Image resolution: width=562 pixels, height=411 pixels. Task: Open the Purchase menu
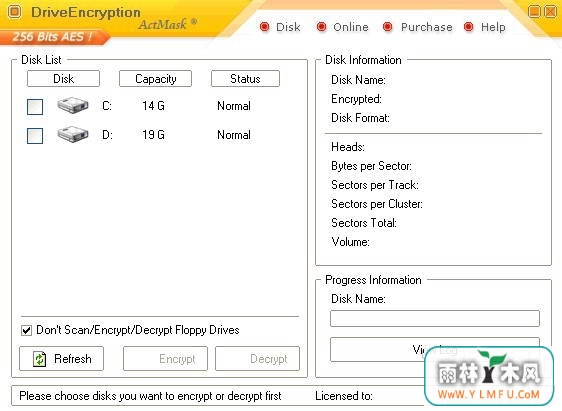coord(426,27)
